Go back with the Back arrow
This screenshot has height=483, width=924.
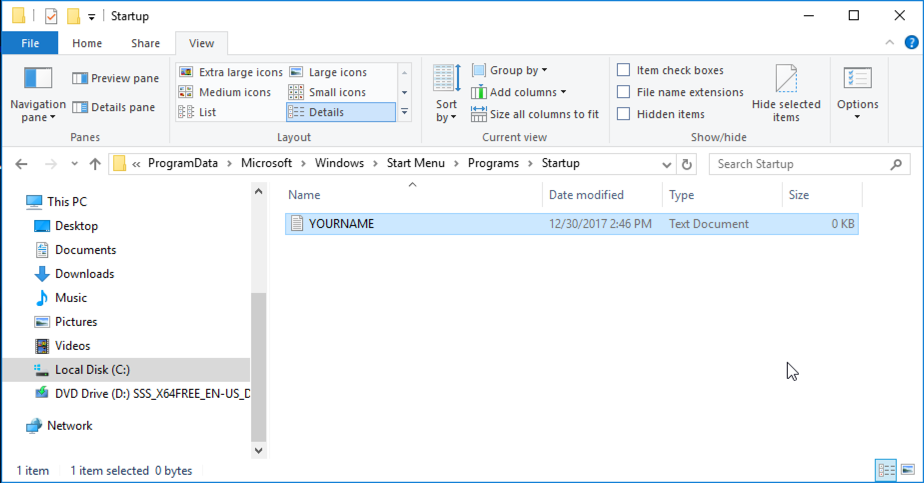[x=21, y=164]
